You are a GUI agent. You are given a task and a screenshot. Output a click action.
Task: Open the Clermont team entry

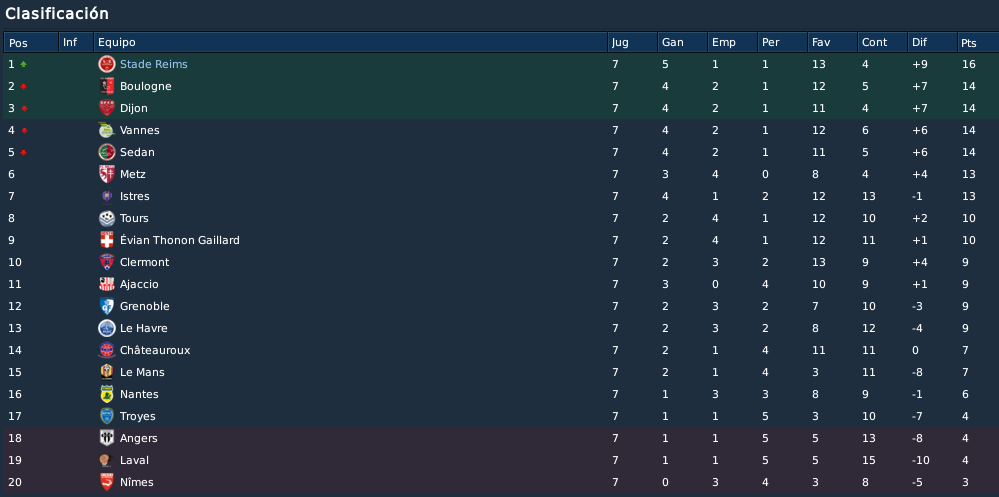[145, 263]
